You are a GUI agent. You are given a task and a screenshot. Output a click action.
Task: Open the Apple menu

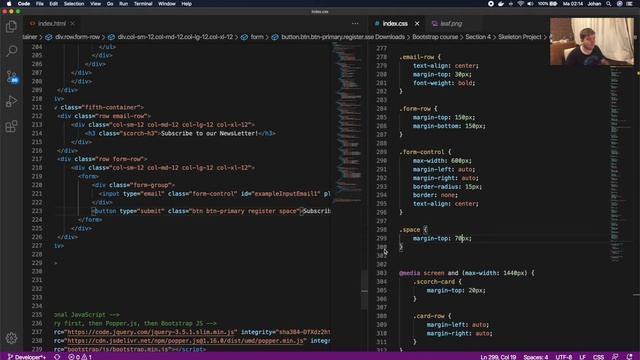click(x=9, y=4)
